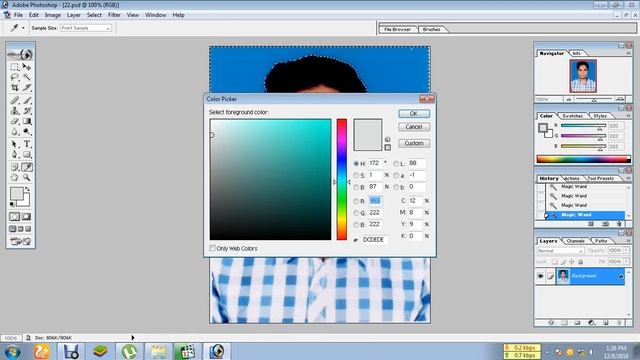Click the hex color value field
The width and height of the screenshot is (640, 360).
pyautogui.click(x=375, y=240)
